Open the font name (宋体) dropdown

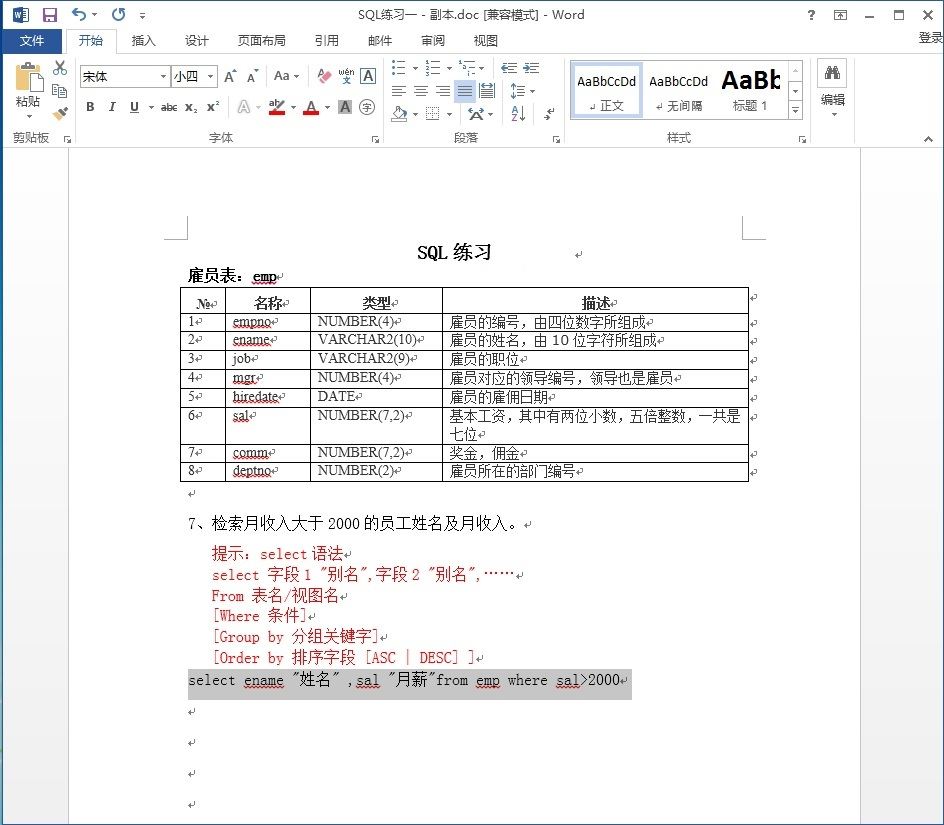pos(163,76)
